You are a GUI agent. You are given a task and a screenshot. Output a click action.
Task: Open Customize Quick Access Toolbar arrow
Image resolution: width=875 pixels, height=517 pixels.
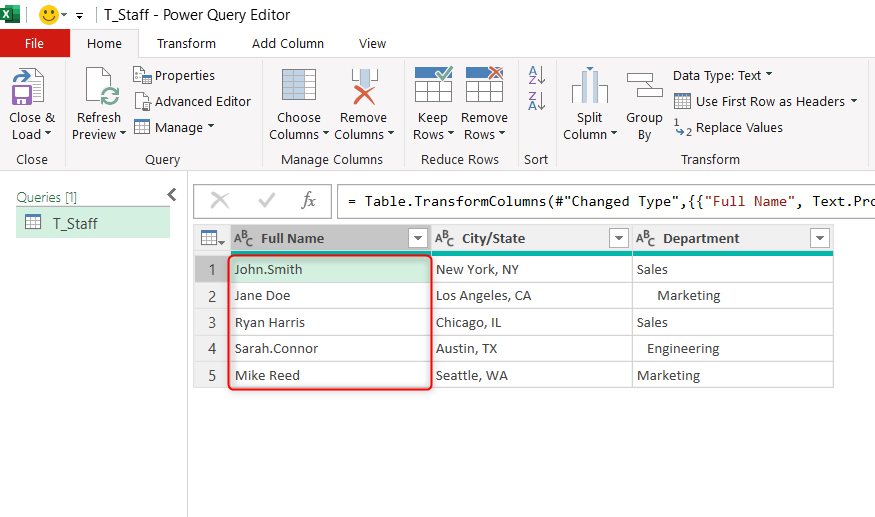80,16
